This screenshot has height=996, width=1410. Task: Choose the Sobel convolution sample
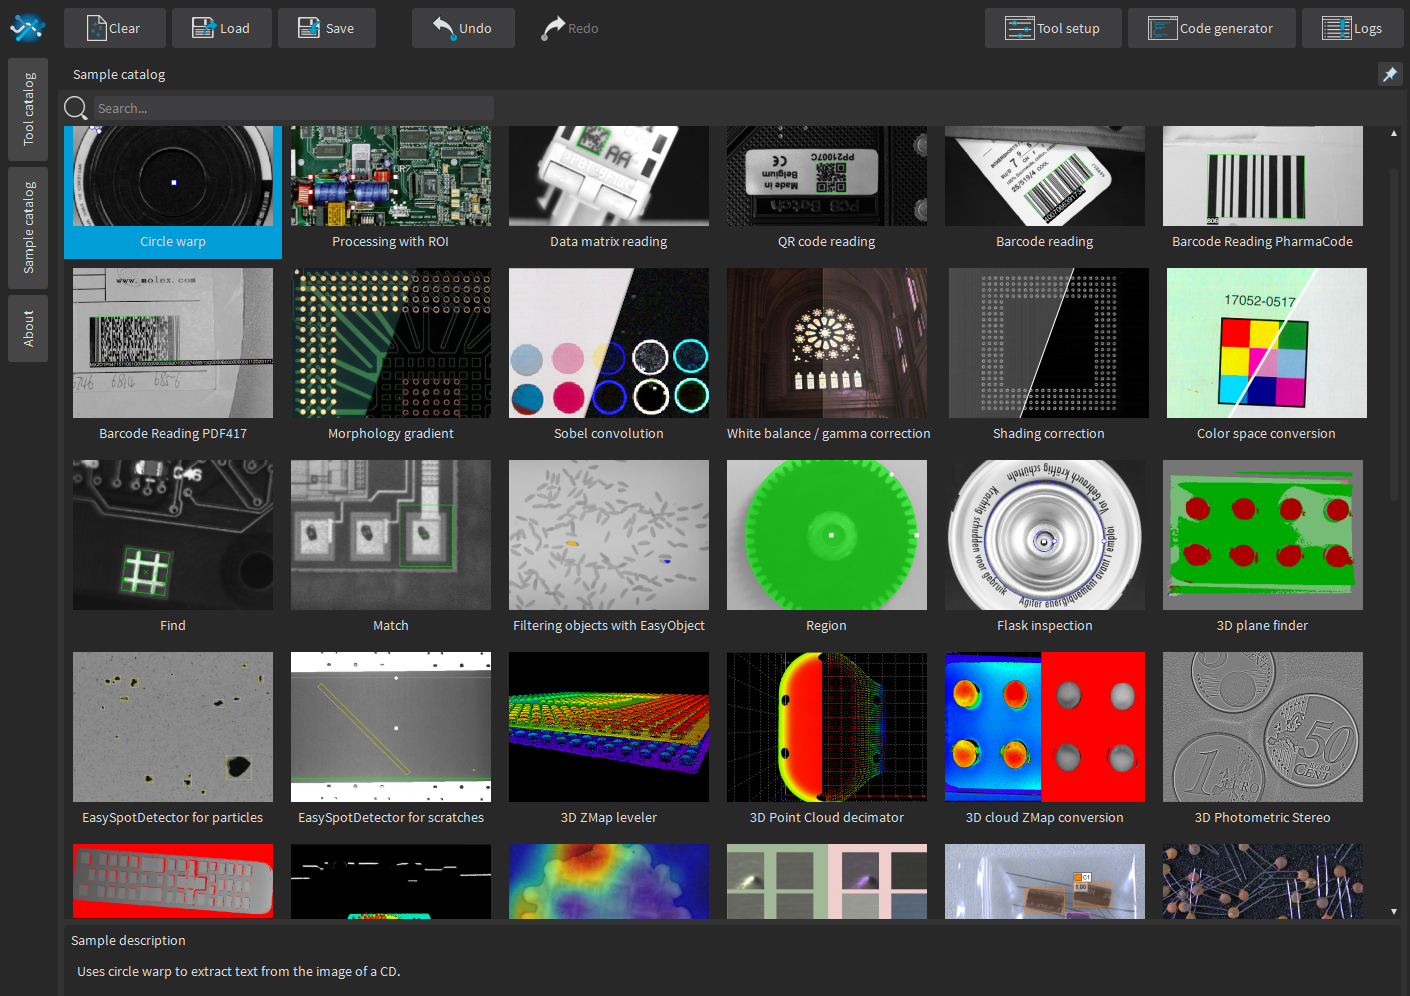(x=608, y=354)
